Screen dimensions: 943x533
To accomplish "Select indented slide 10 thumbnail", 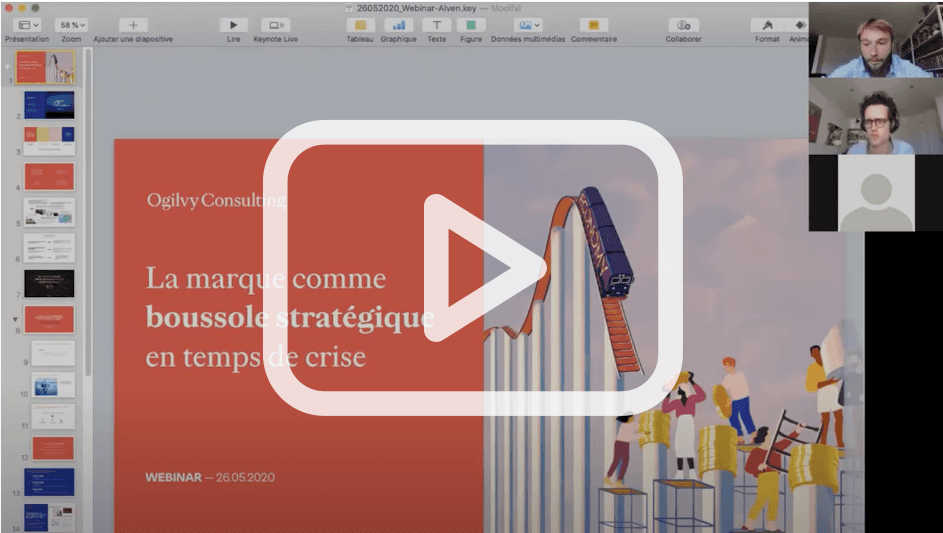I will click(54, 385).
